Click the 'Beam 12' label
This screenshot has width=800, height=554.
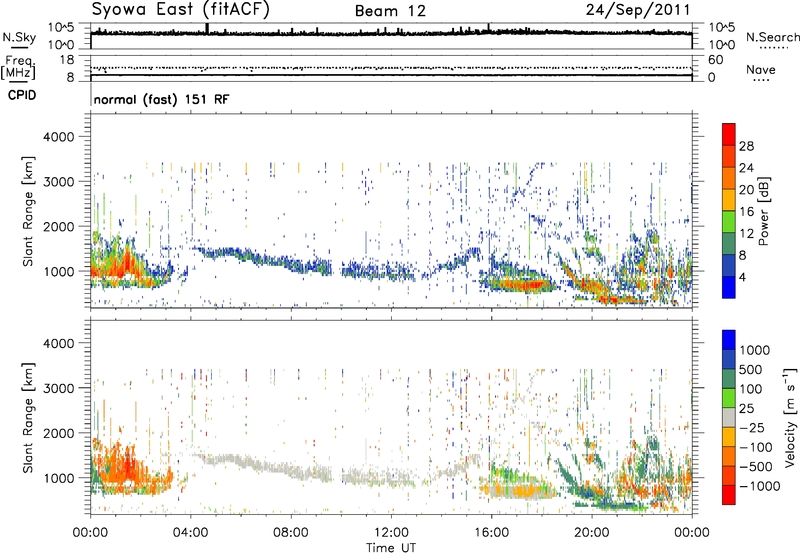click(390, 11)
